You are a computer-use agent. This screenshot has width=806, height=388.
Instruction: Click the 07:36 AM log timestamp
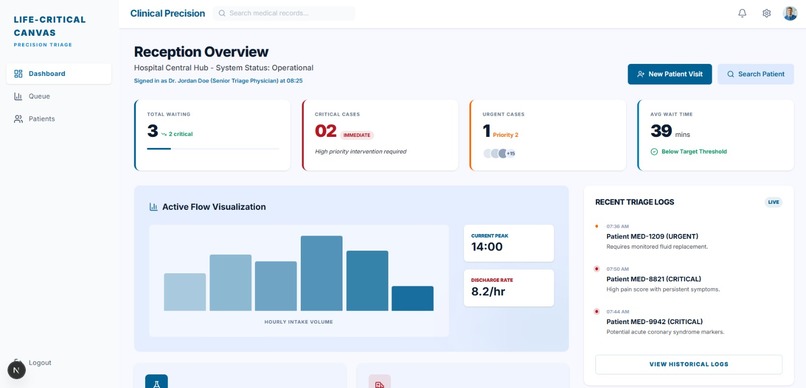point(617,226)
